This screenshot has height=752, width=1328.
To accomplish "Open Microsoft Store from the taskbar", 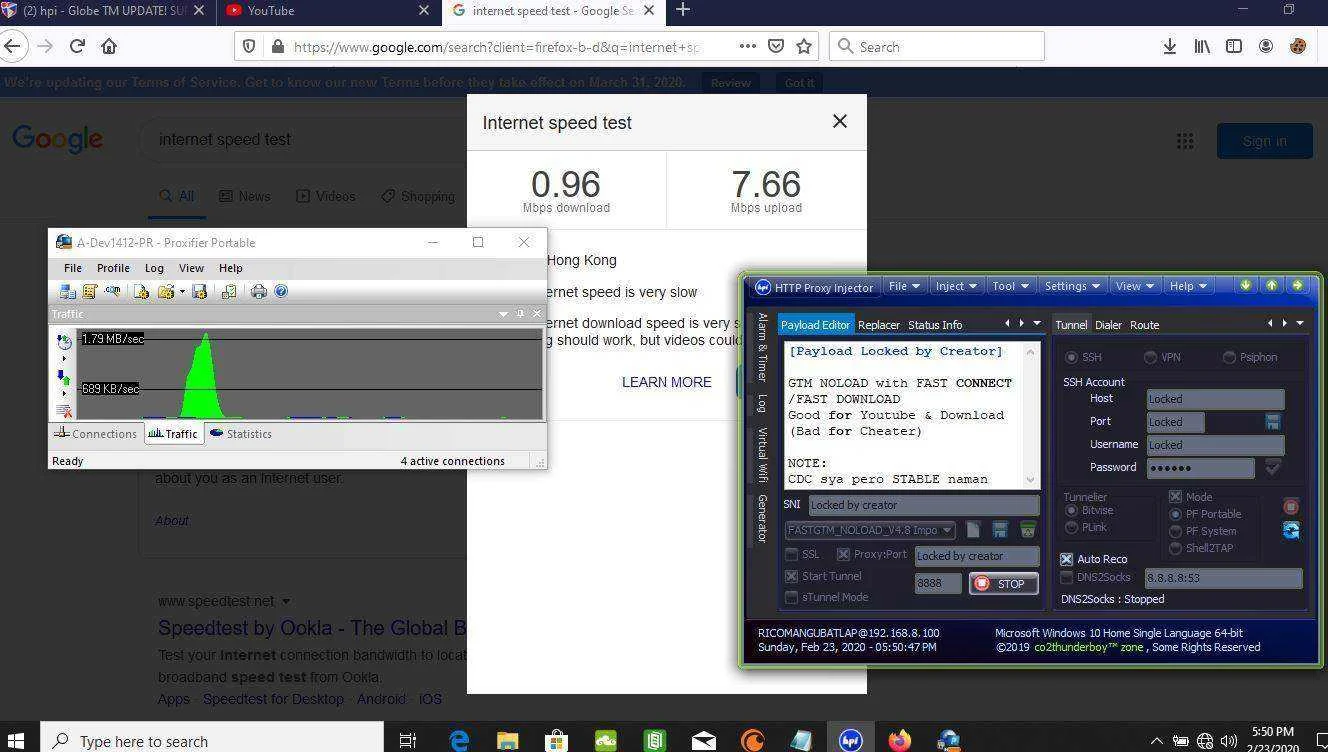I will pos(557,740).
